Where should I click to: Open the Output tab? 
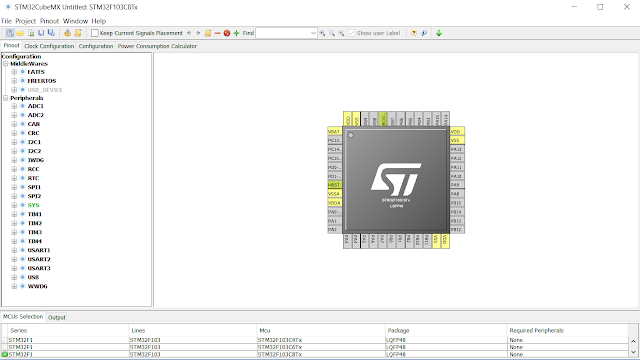point(57,317)
